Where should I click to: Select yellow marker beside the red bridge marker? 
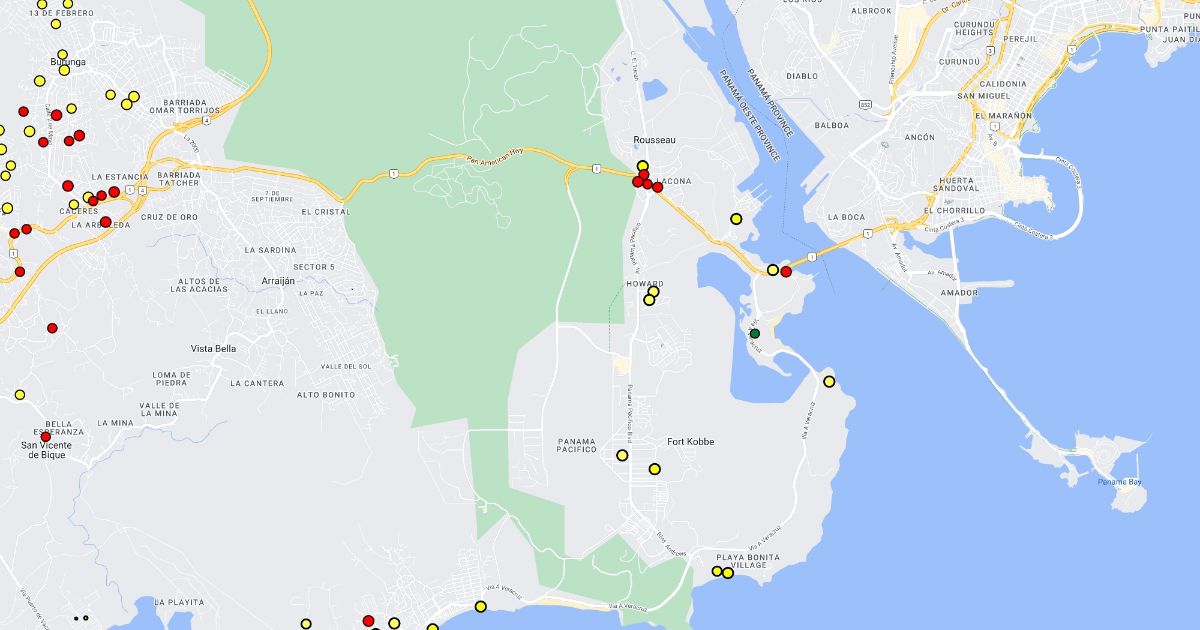(773, 270)
